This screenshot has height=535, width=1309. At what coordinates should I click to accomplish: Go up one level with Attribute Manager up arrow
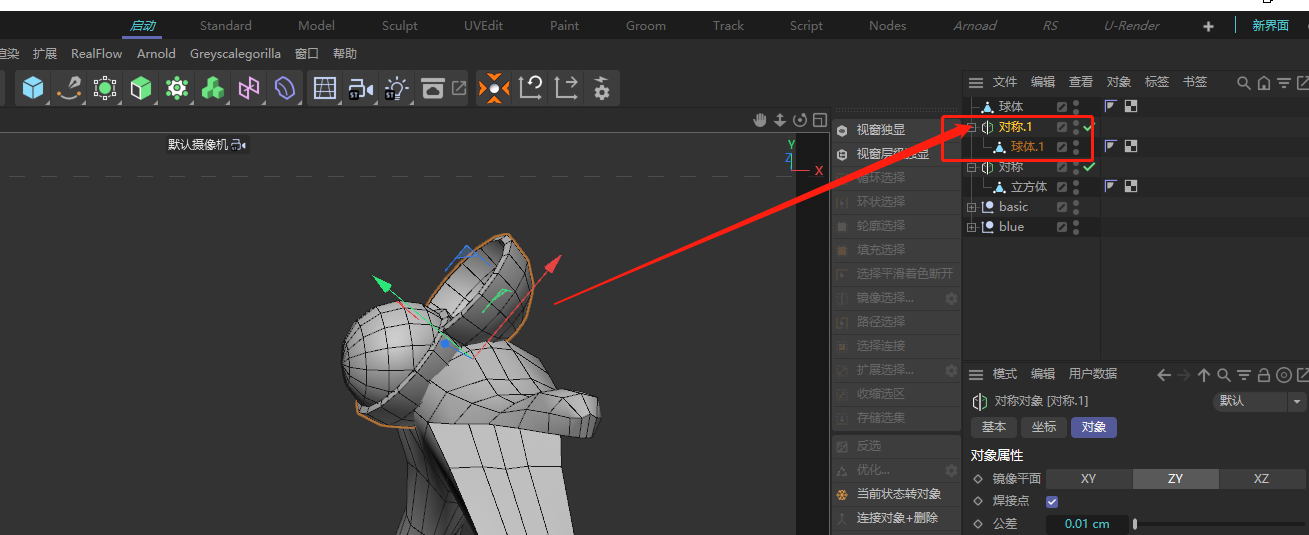pos(1204,375)
